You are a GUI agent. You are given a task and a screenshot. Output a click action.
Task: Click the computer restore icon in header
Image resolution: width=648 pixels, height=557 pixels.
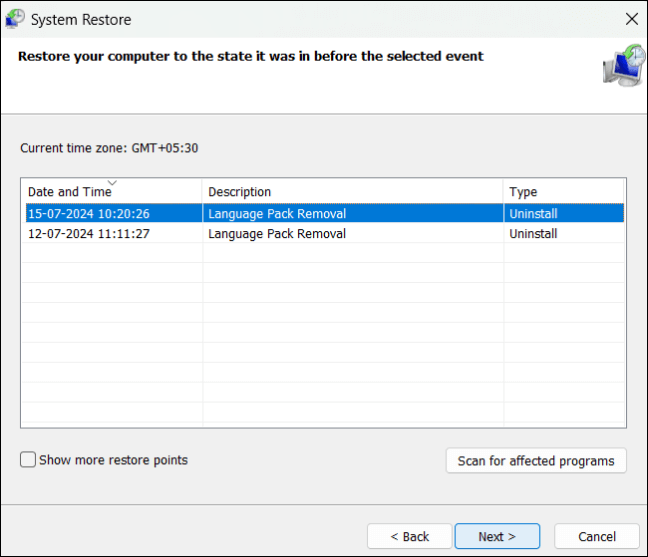click(x=623, y=64)
